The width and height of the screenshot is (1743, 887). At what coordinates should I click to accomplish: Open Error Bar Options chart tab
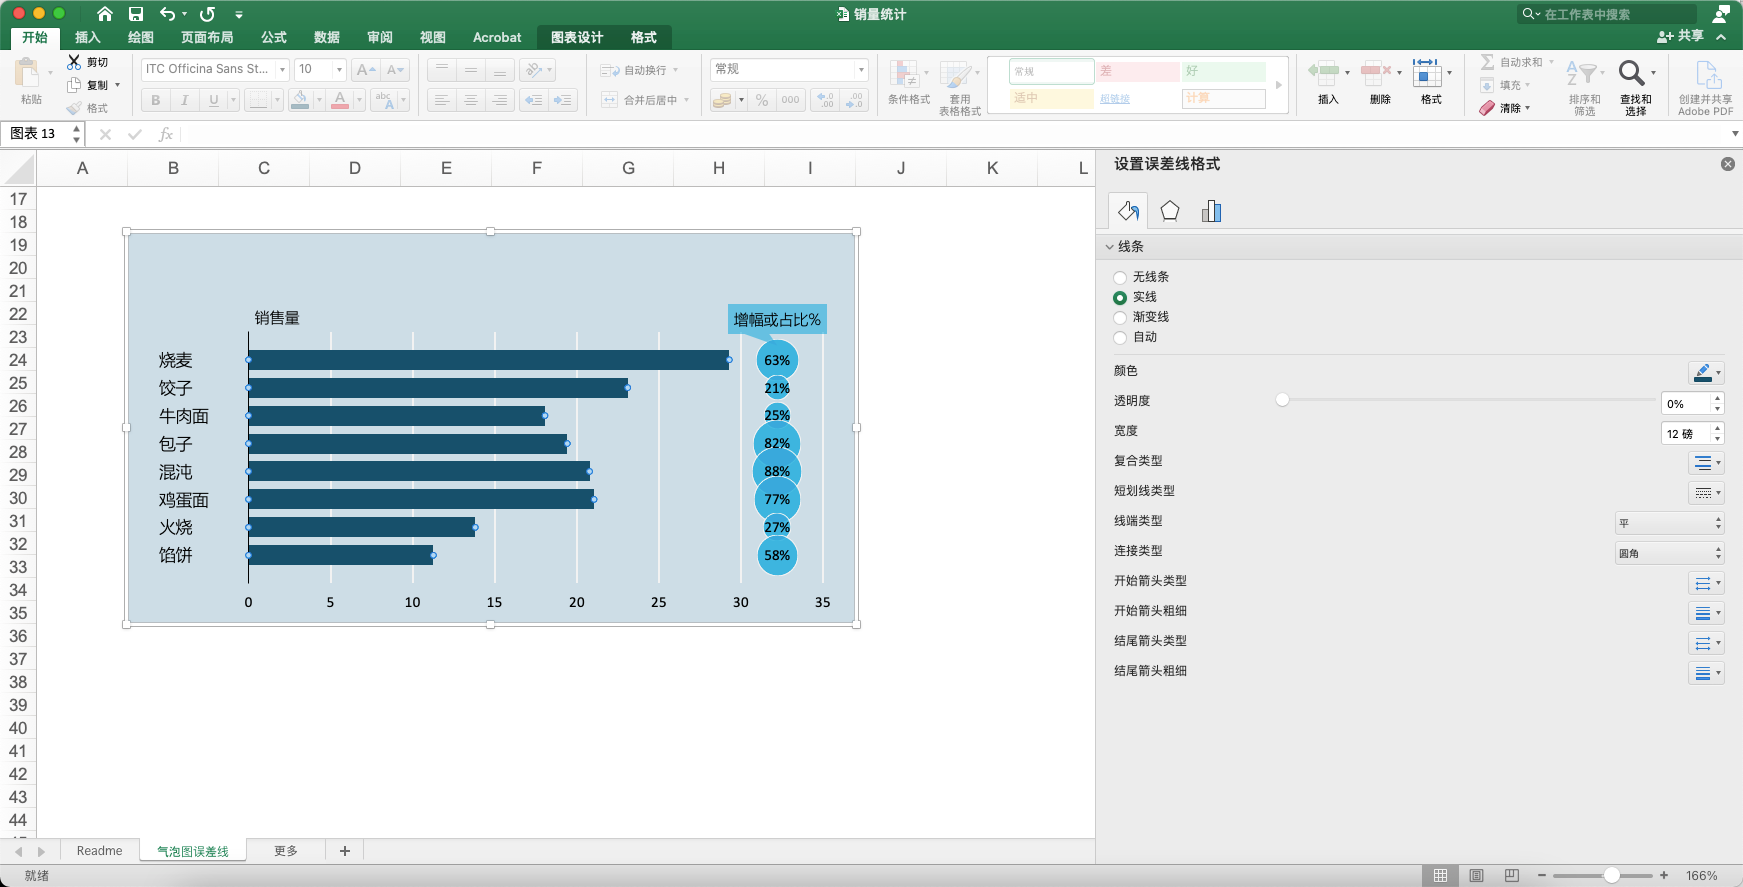tap(1211, 211)
